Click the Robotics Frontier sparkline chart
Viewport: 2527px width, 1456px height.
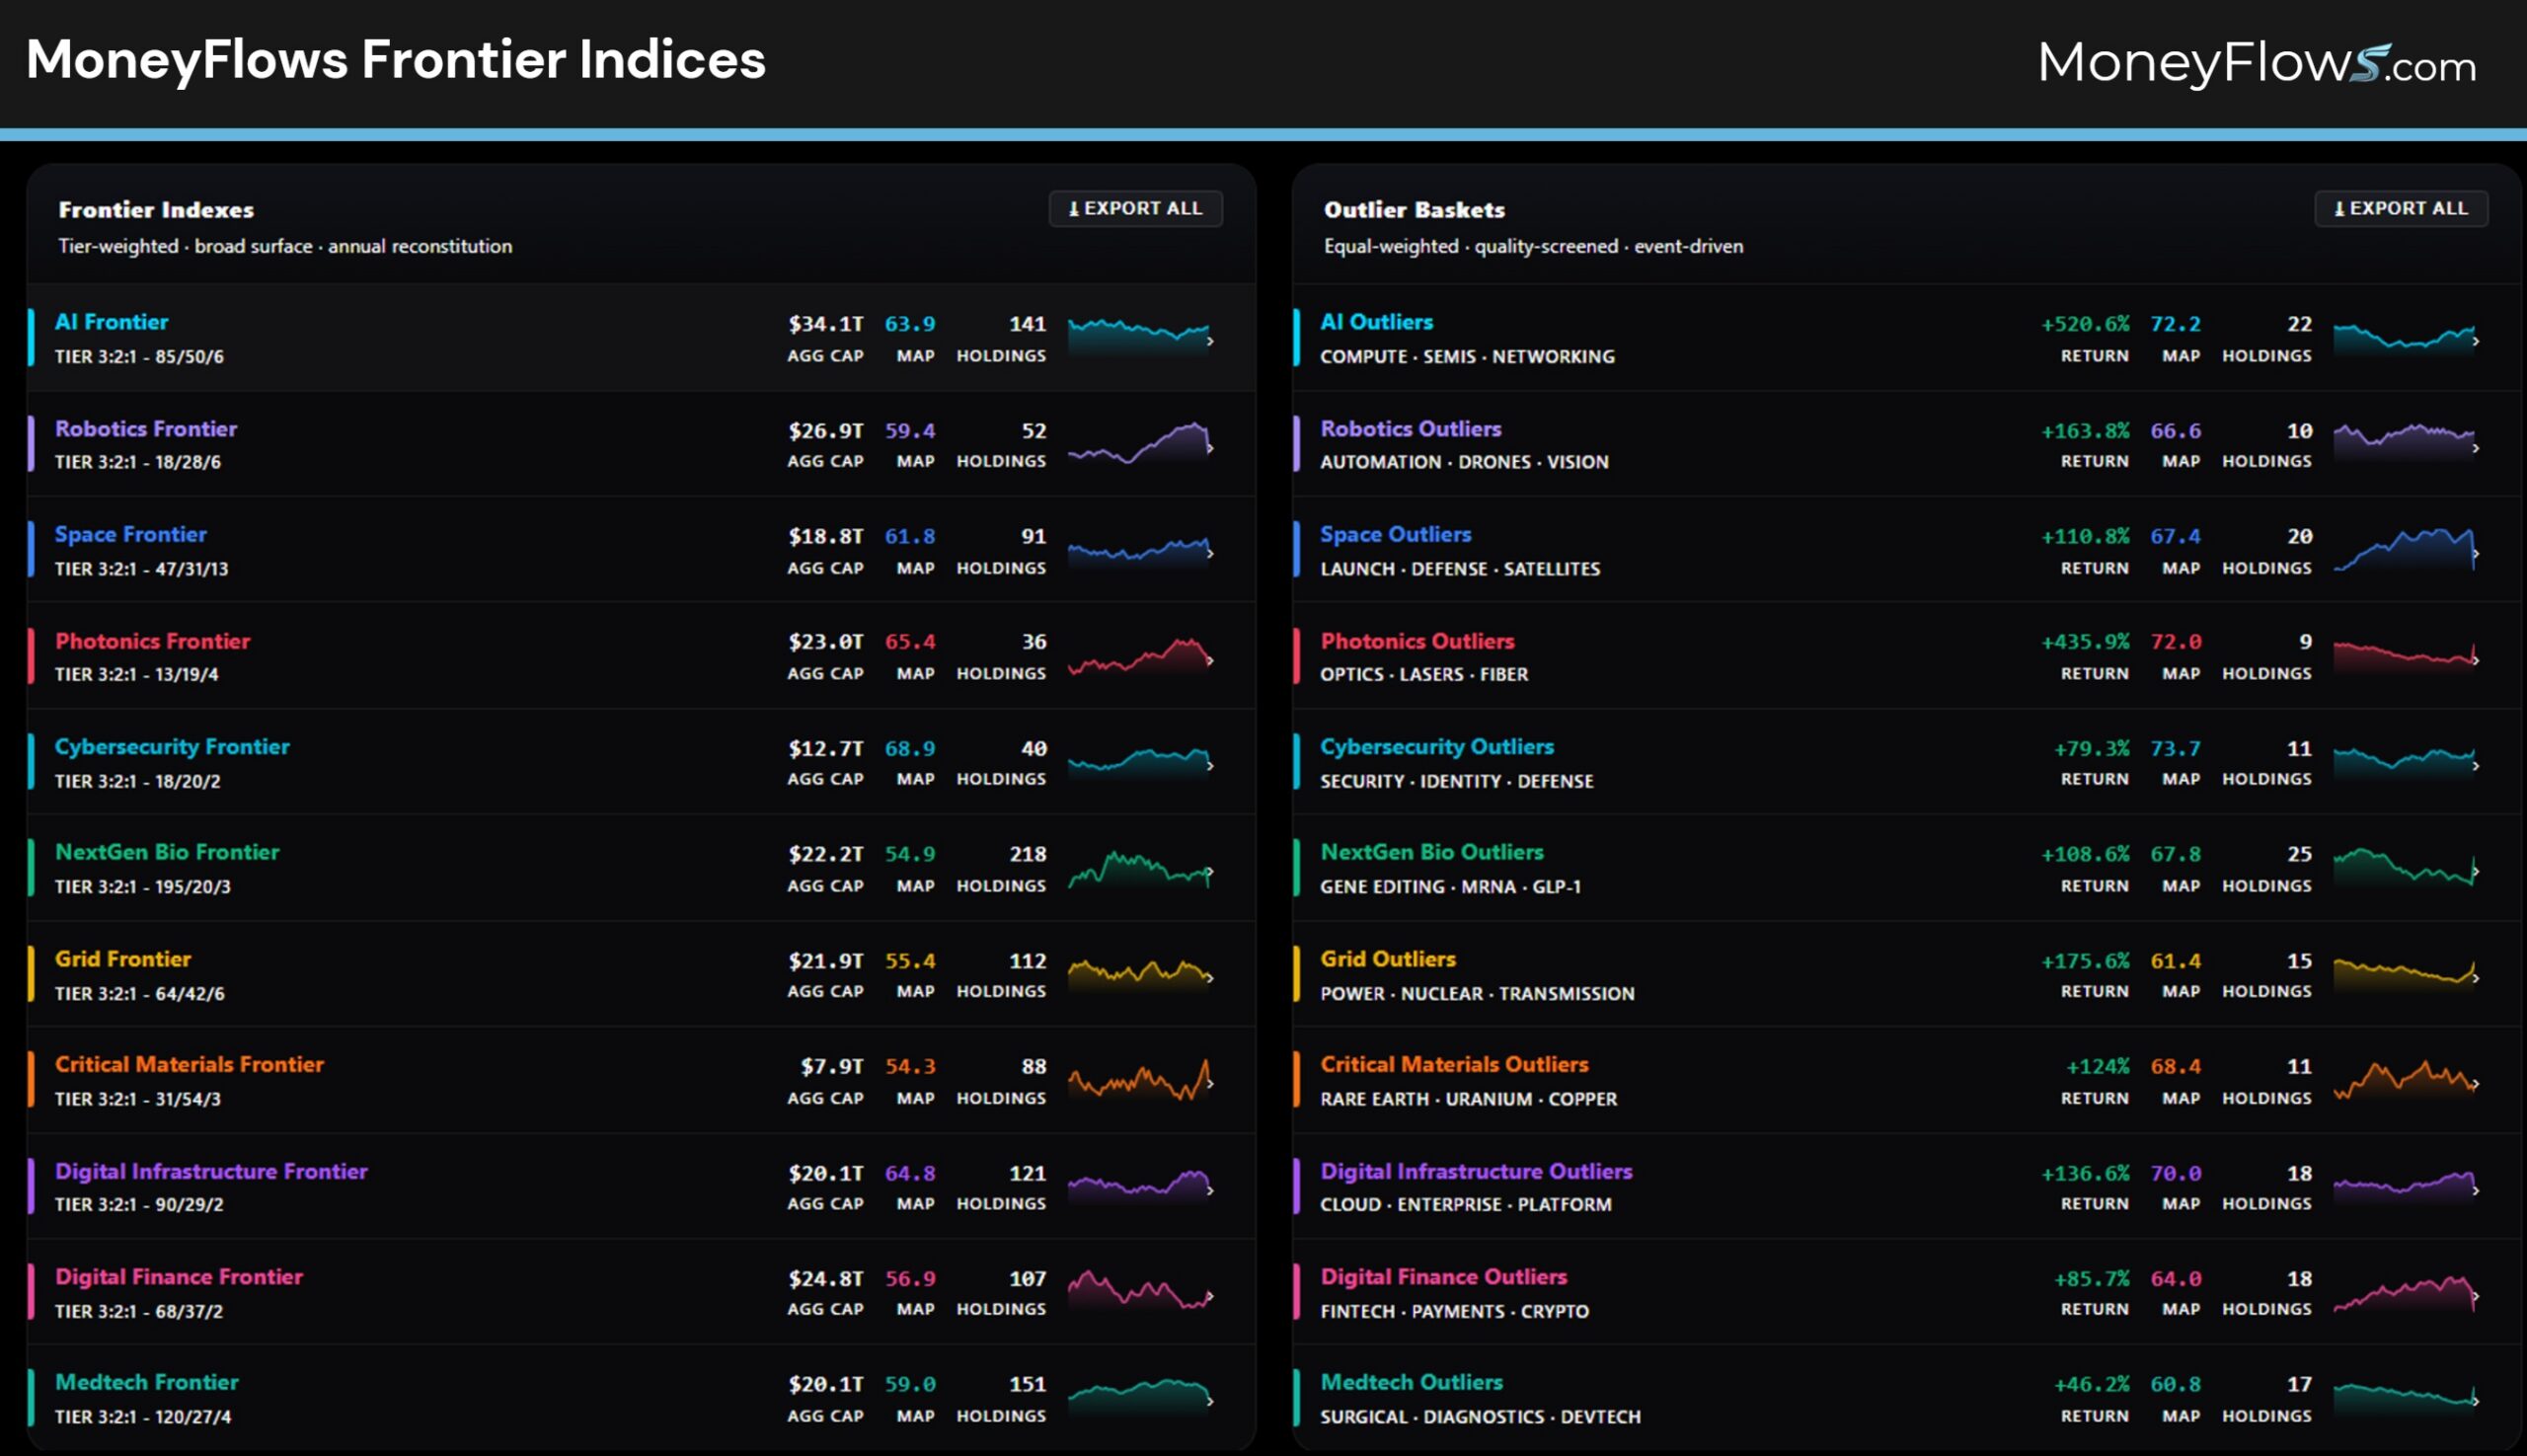(1140, 443)
